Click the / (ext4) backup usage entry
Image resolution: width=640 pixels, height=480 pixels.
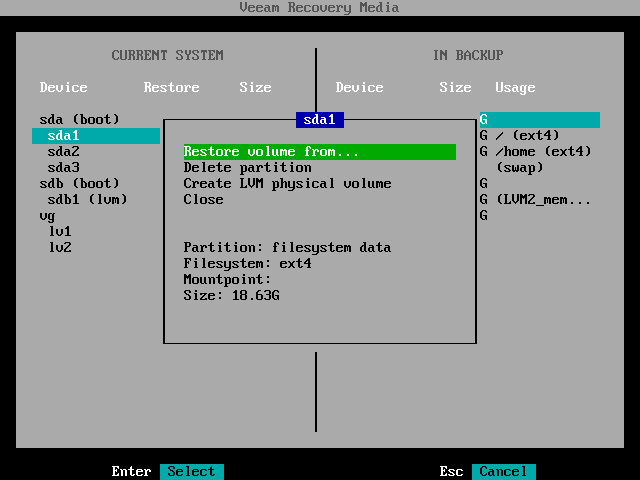point(527,136)
